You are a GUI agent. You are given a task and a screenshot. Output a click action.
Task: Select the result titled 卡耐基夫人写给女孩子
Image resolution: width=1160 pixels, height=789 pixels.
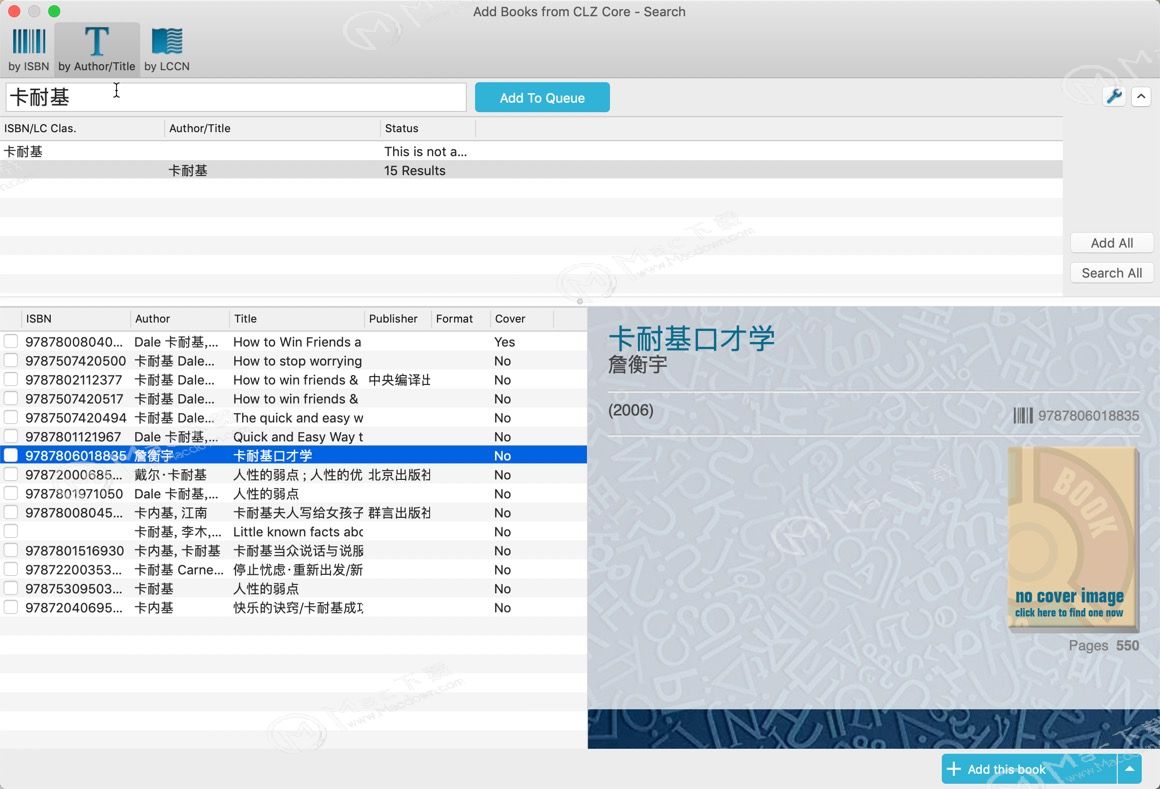pos(294,512)
